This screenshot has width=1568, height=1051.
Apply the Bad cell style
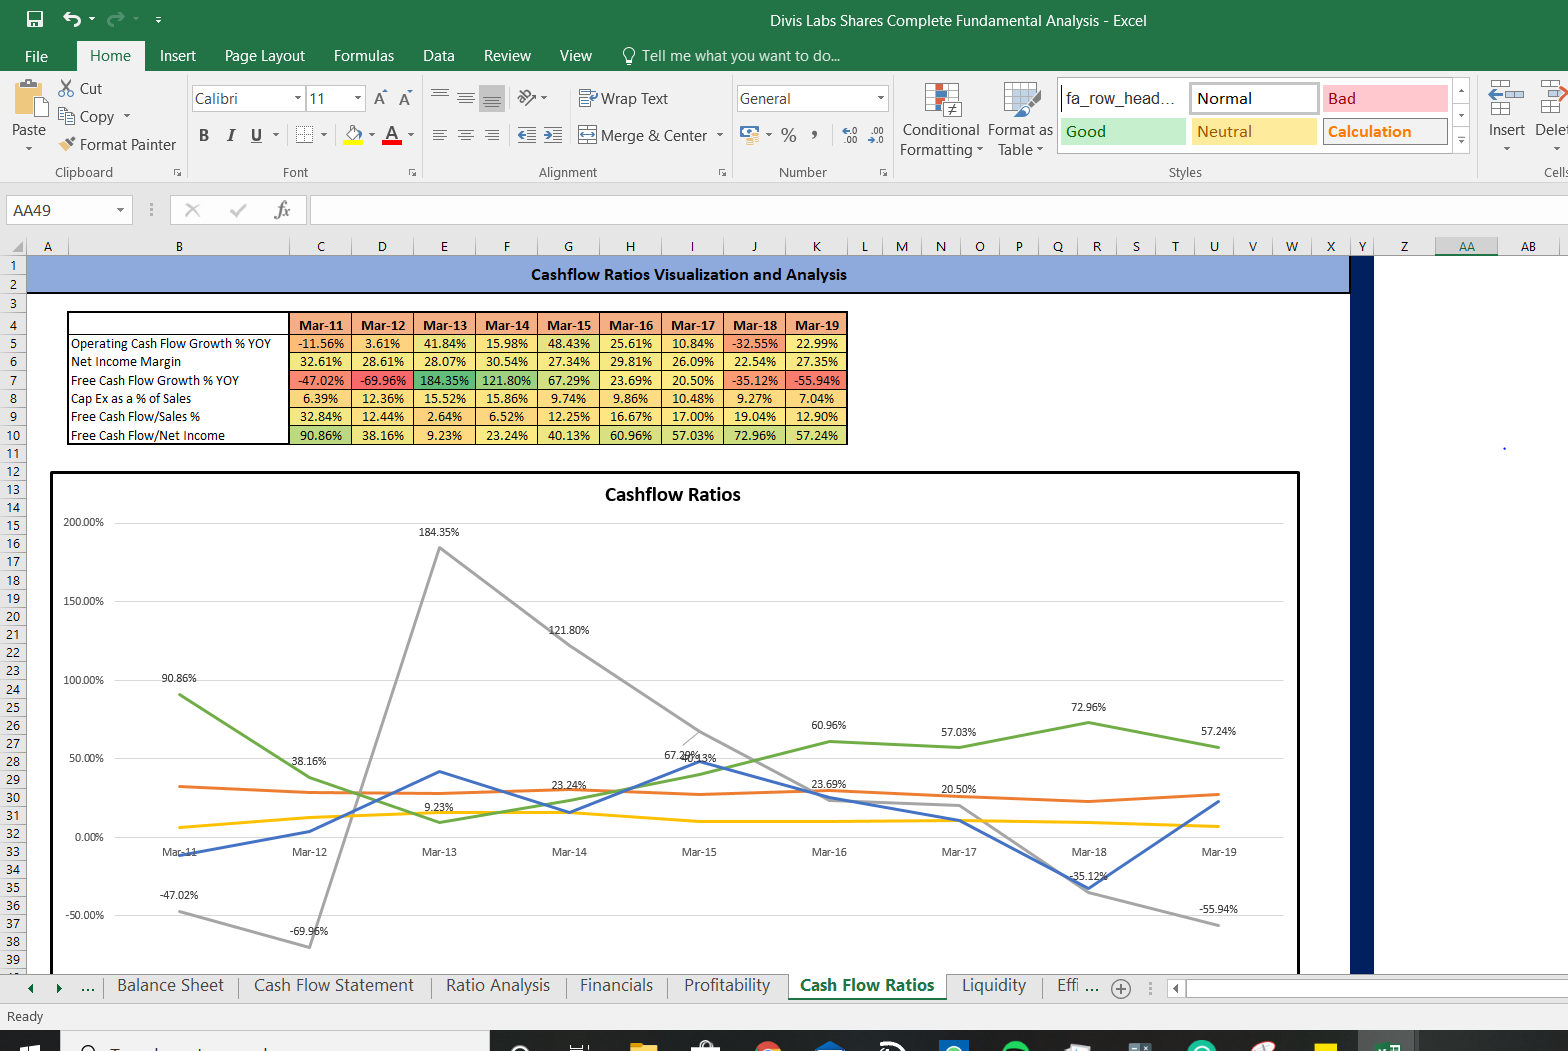coord(1385,98)
